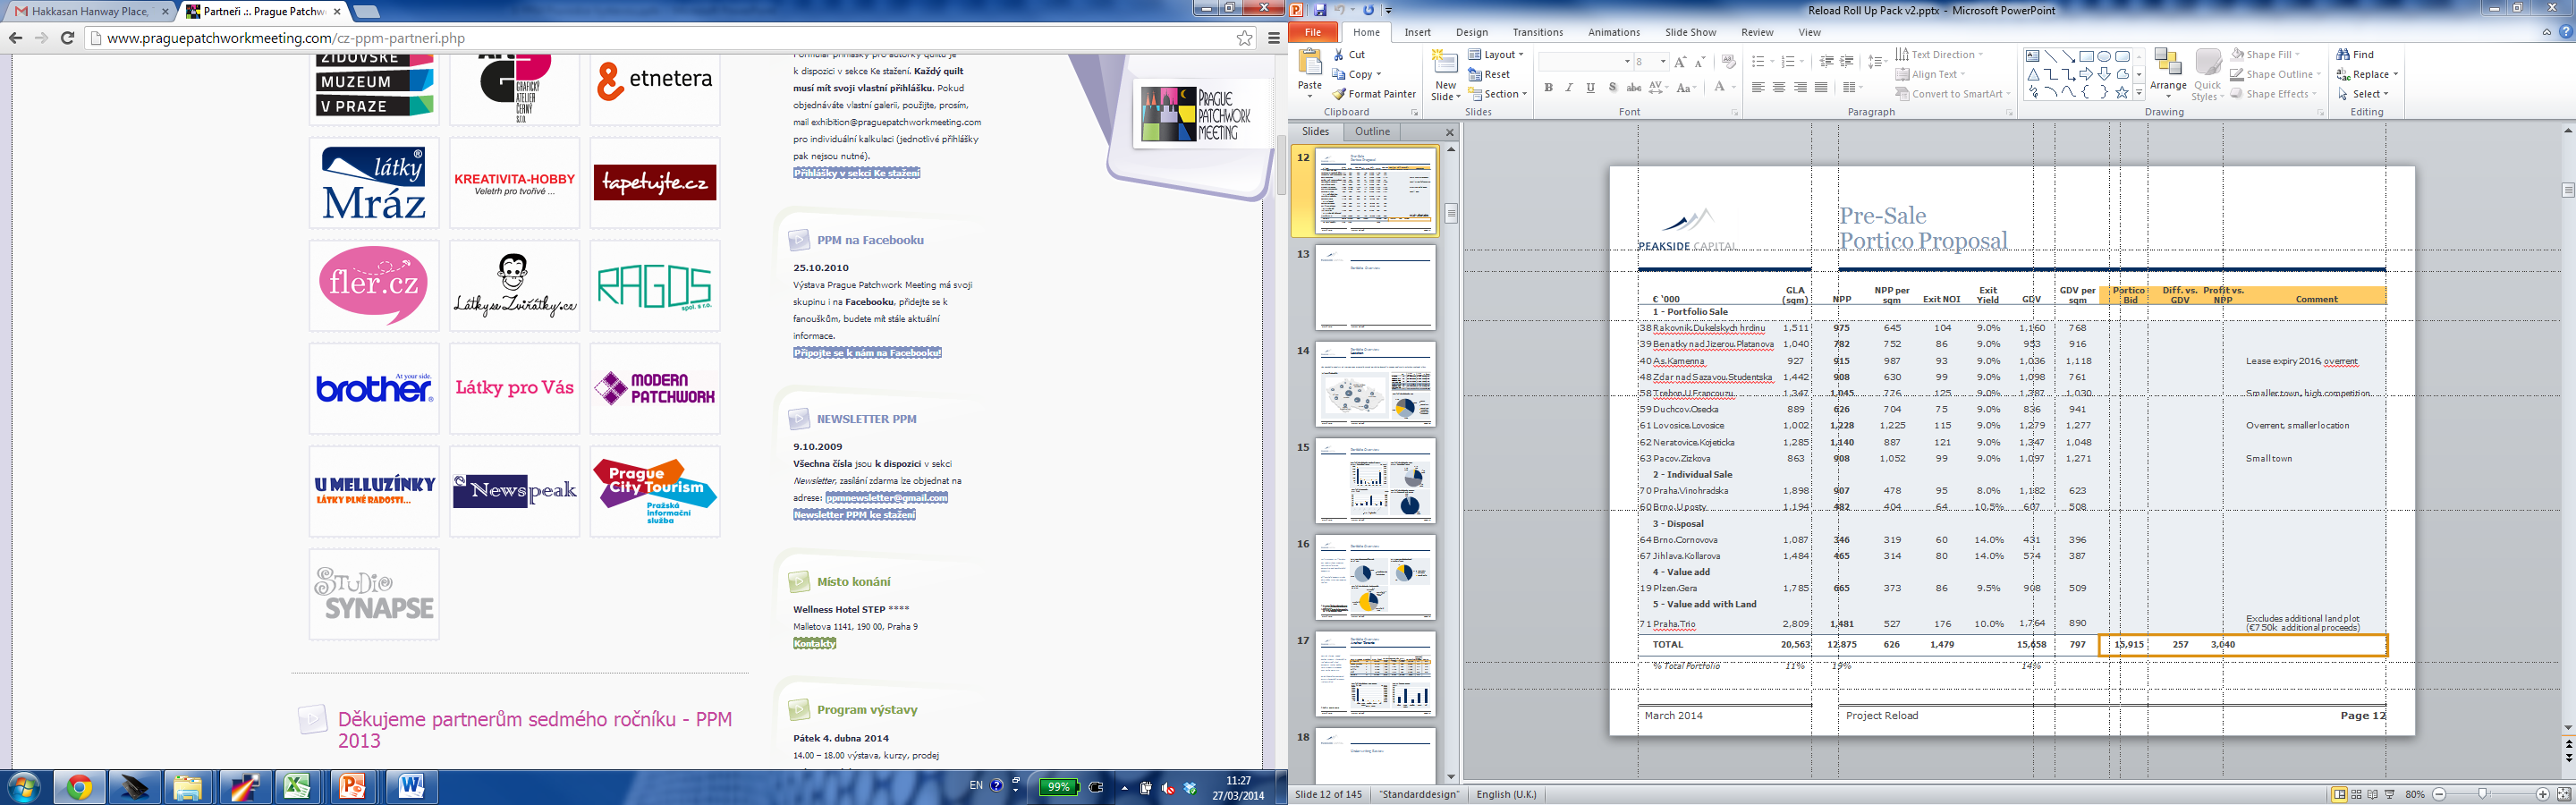Bookmark the page with the star icon in Chrome
This screenshot has width=2576, height=805.
point(1244,38)
